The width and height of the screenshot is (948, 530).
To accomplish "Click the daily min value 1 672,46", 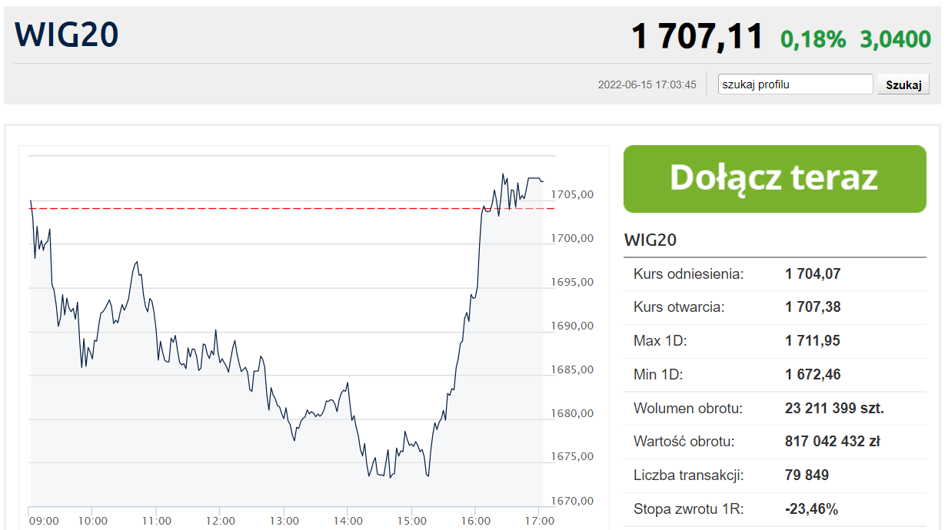I will 813,375.
